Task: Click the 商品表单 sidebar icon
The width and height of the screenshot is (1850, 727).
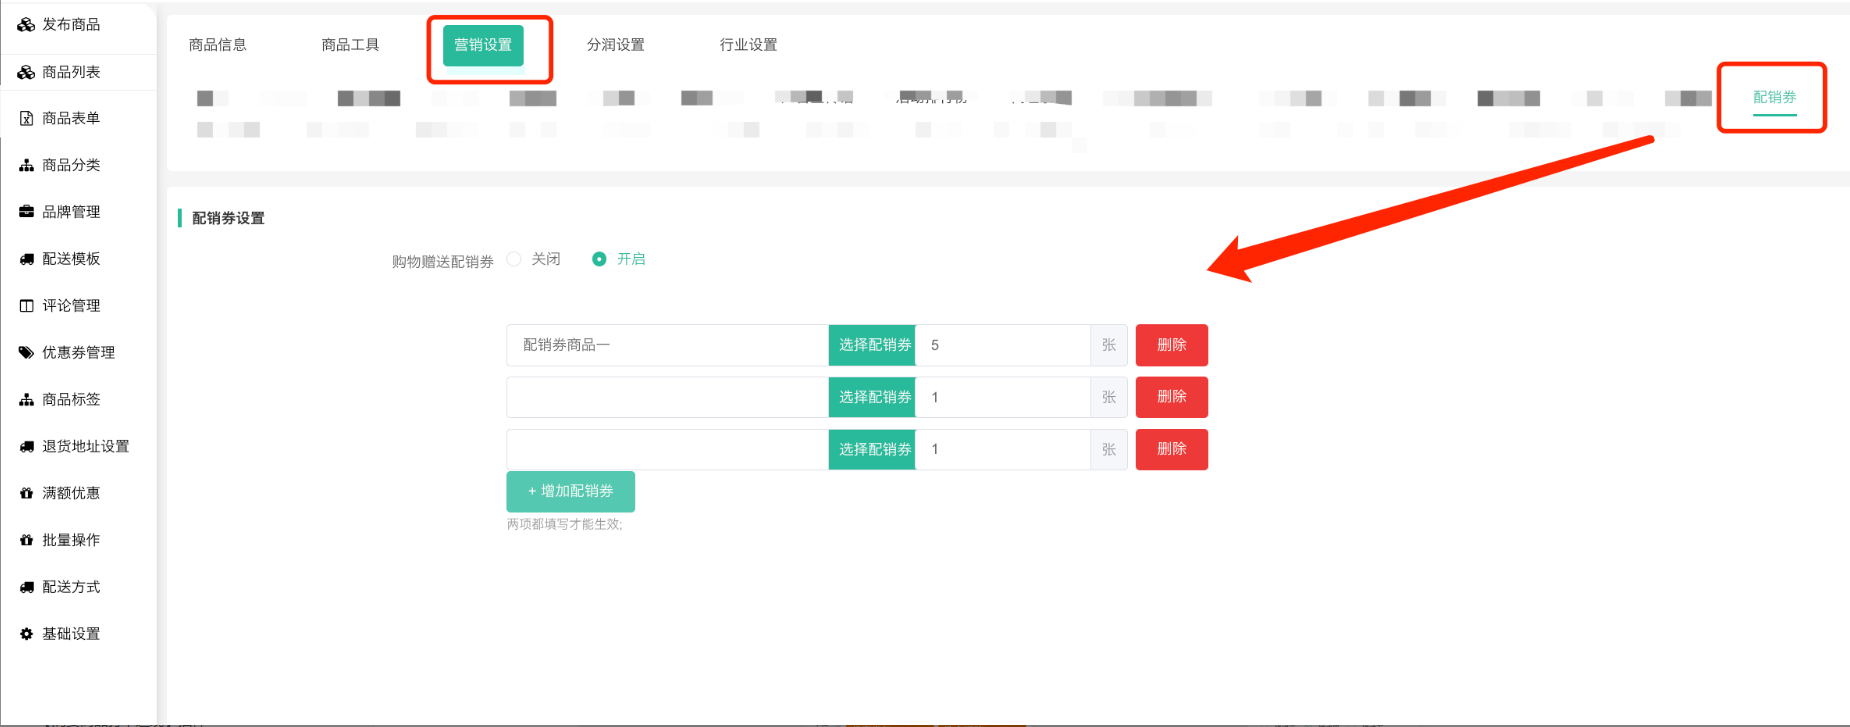Action: (x=26, y=119)
